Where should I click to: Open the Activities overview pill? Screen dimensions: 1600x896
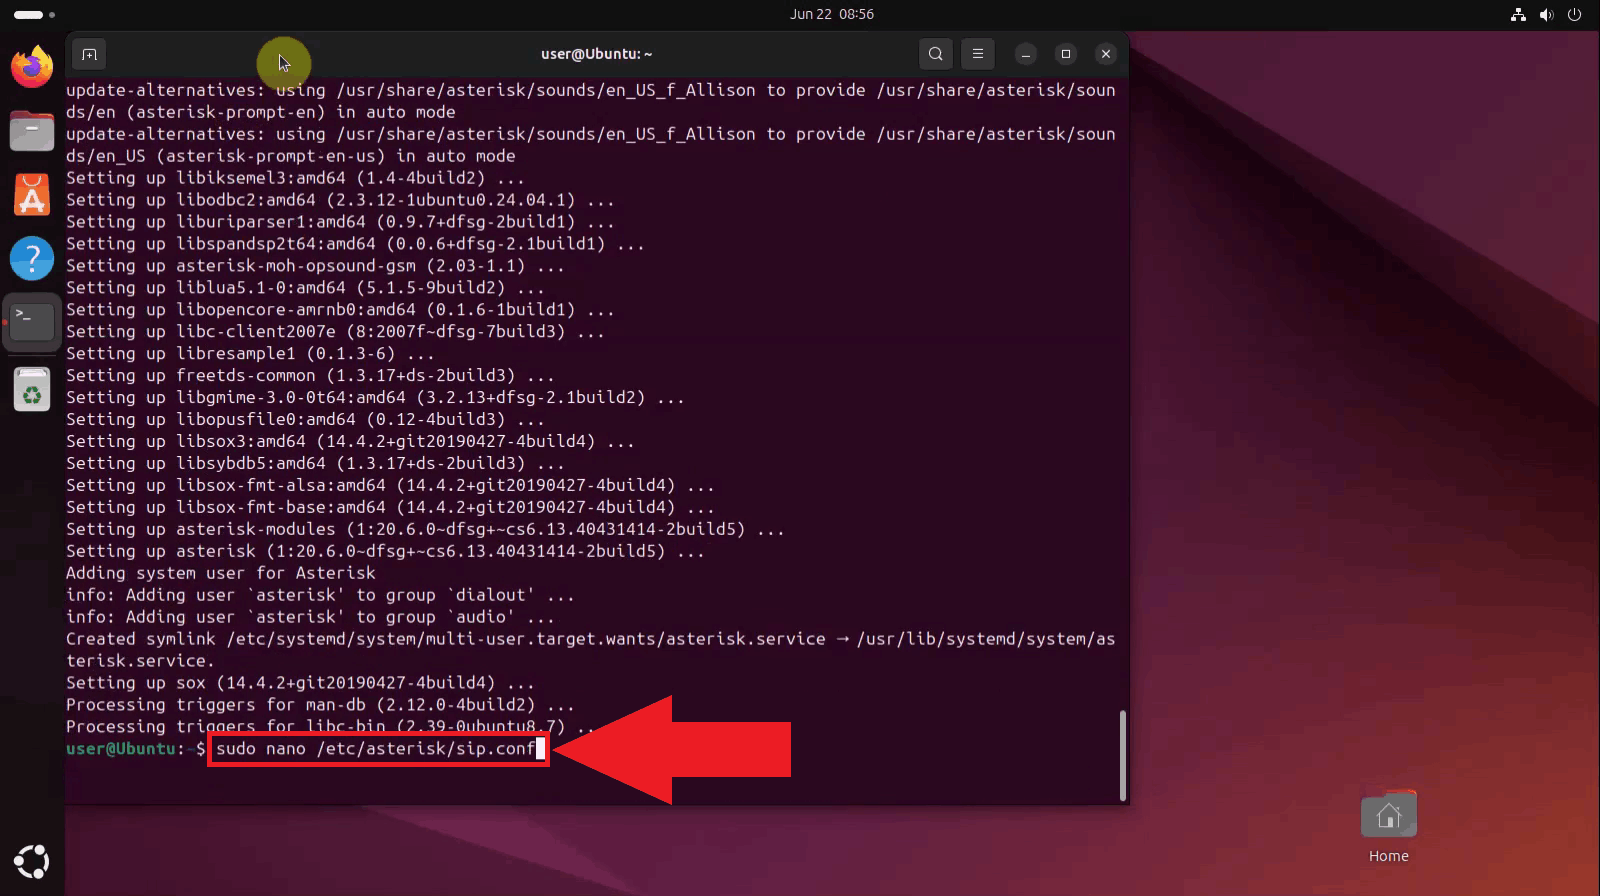tap(34, 15)
